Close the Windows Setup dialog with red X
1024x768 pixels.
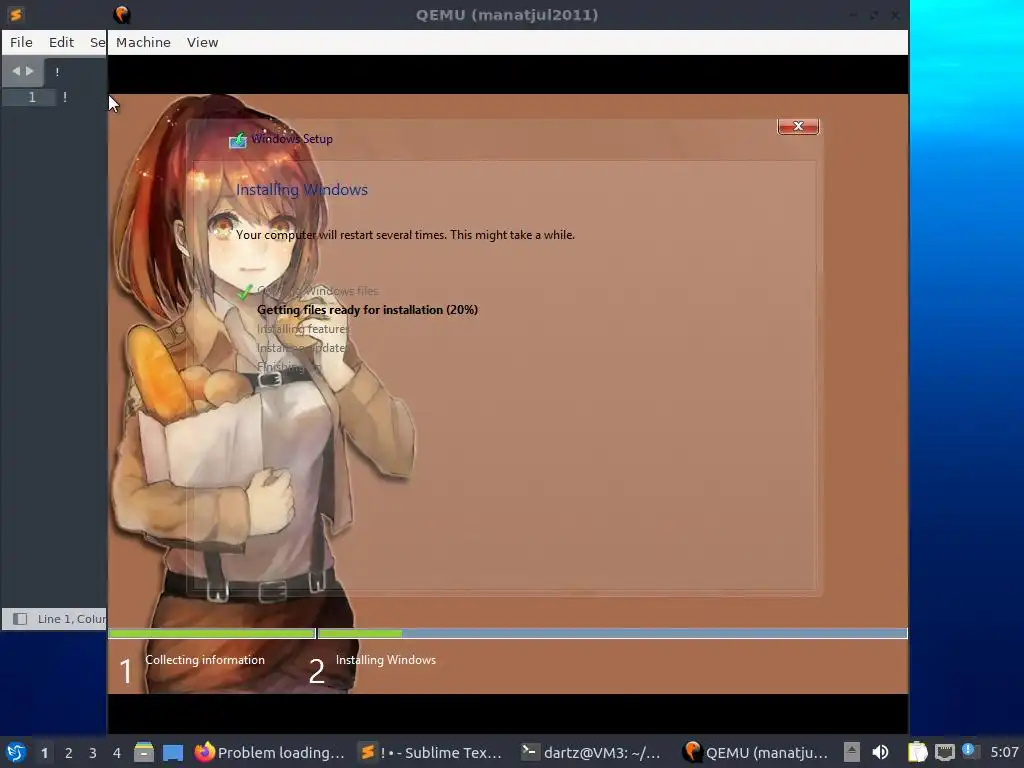798,126
